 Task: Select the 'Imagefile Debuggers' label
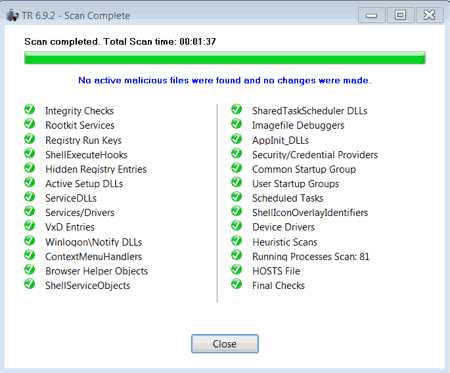tap(298, 126)
